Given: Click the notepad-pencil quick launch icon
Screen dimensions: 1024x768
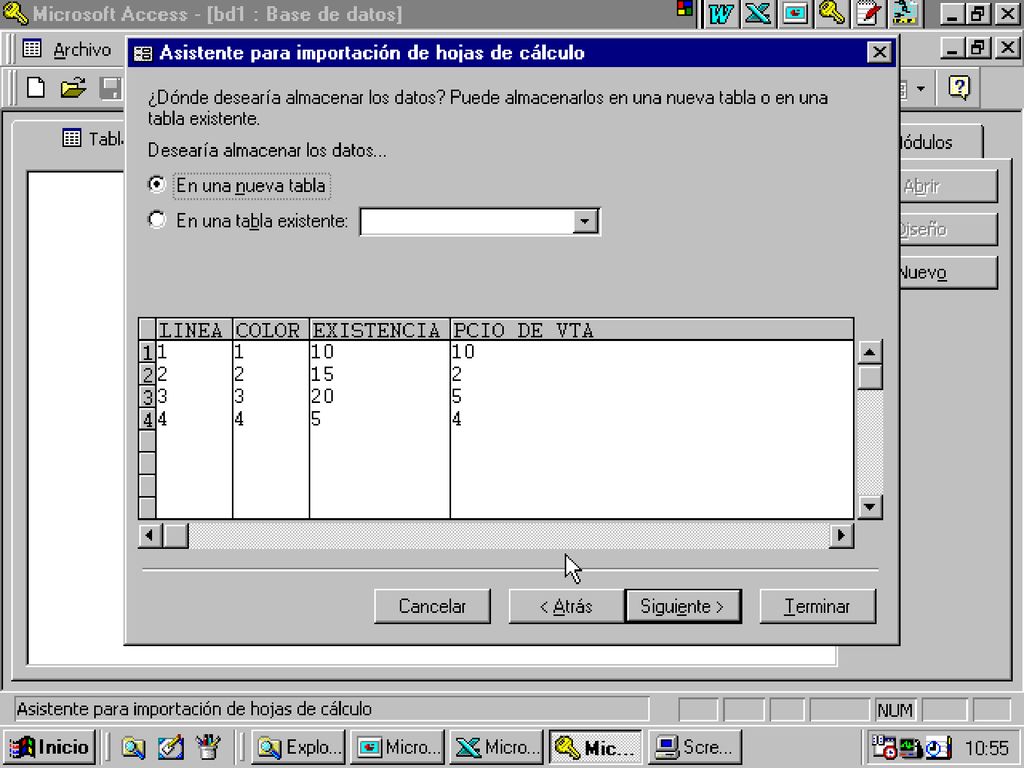Looking at the screenshot, I should click(170, 747).
